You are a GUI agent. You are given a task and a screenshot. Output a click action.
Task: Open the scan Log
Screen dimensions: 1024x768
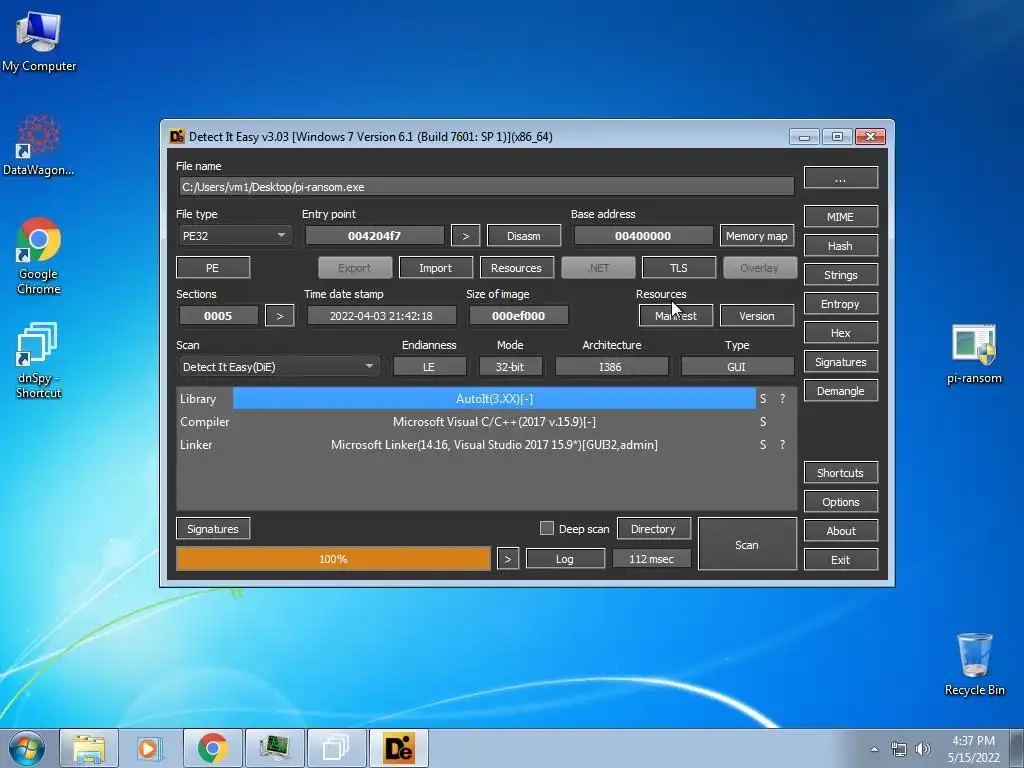(x=565, y=559)
